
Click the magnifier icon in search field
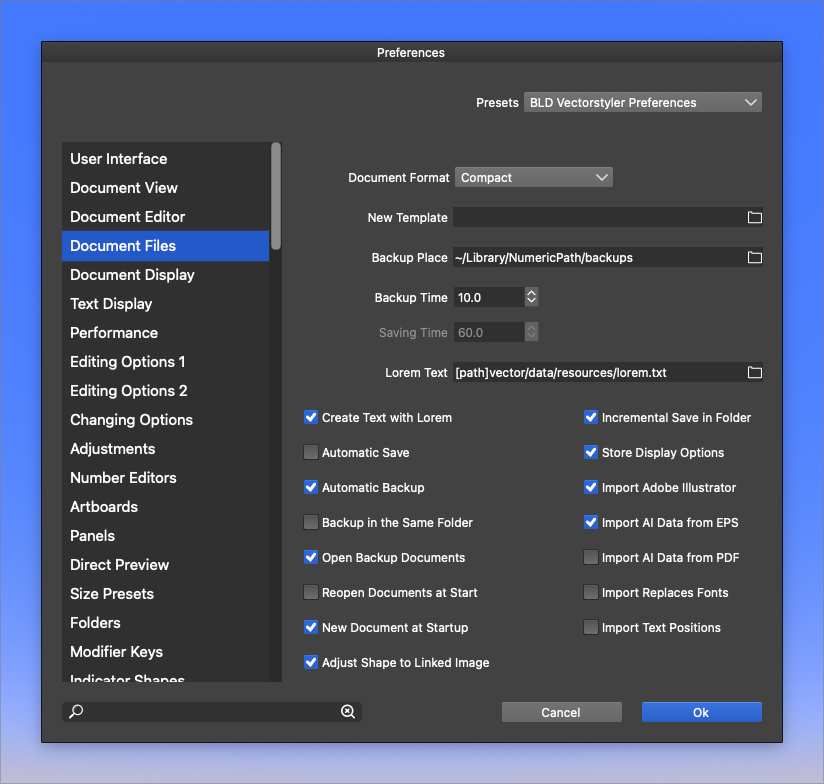point(77,712)
